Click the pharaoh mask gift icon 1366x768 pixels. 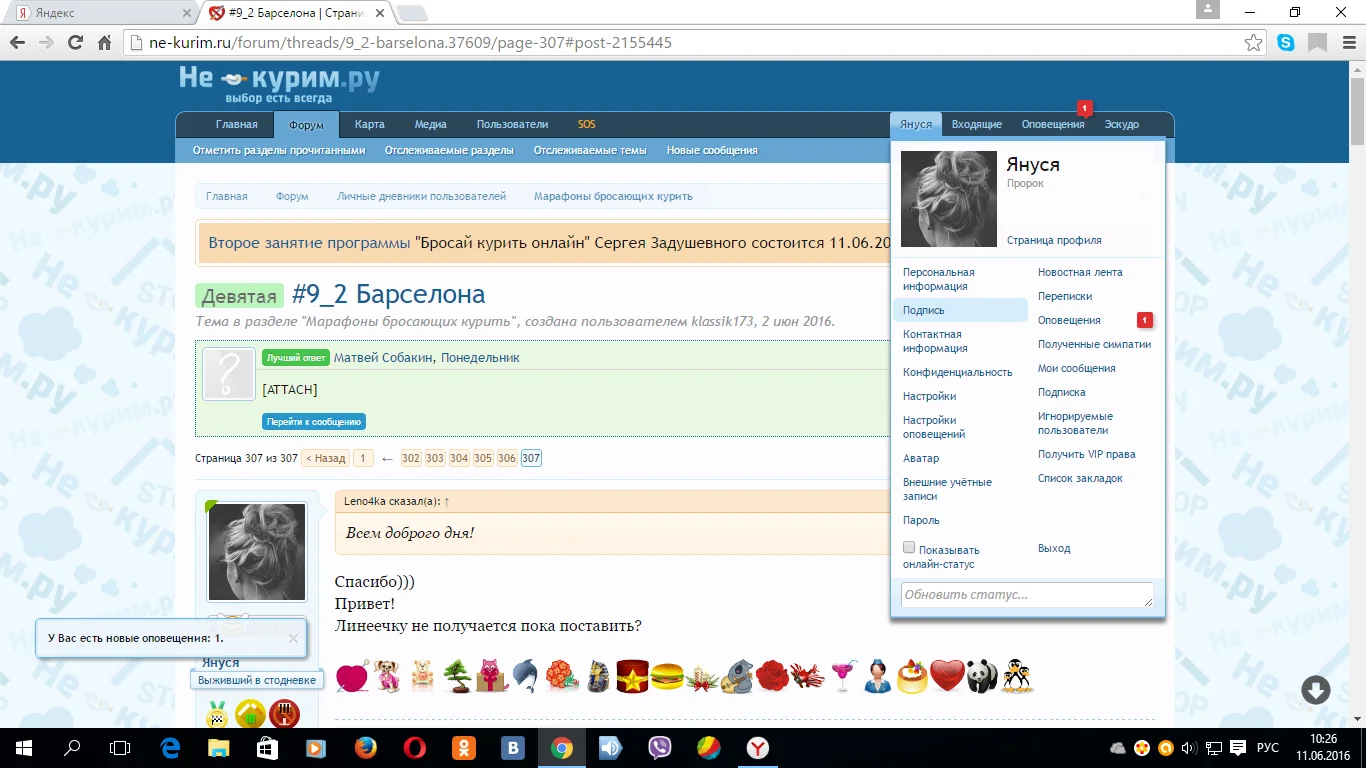pyautogui.click(x=597, y=676)
